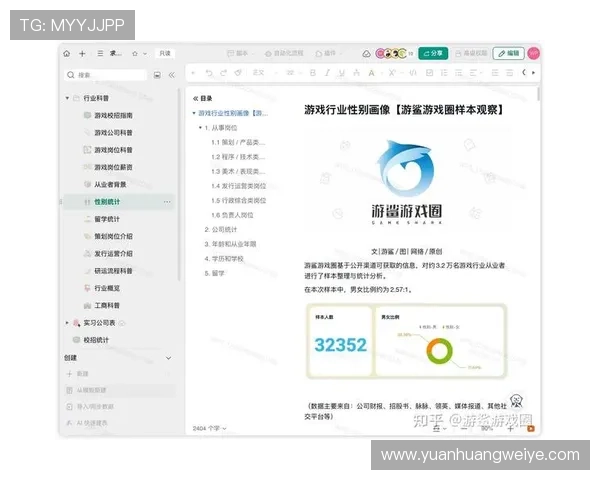Click more options dots on 性别统计
The height and width of the screenshot is (480, 600).
pyautogui.click(x=167, y=202)
